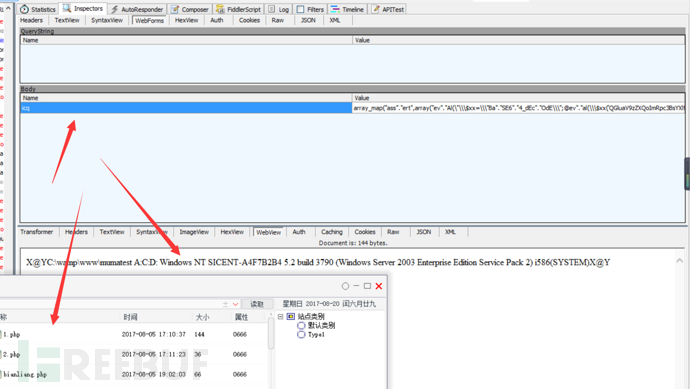Open response ImageView tab

(194, 232)
